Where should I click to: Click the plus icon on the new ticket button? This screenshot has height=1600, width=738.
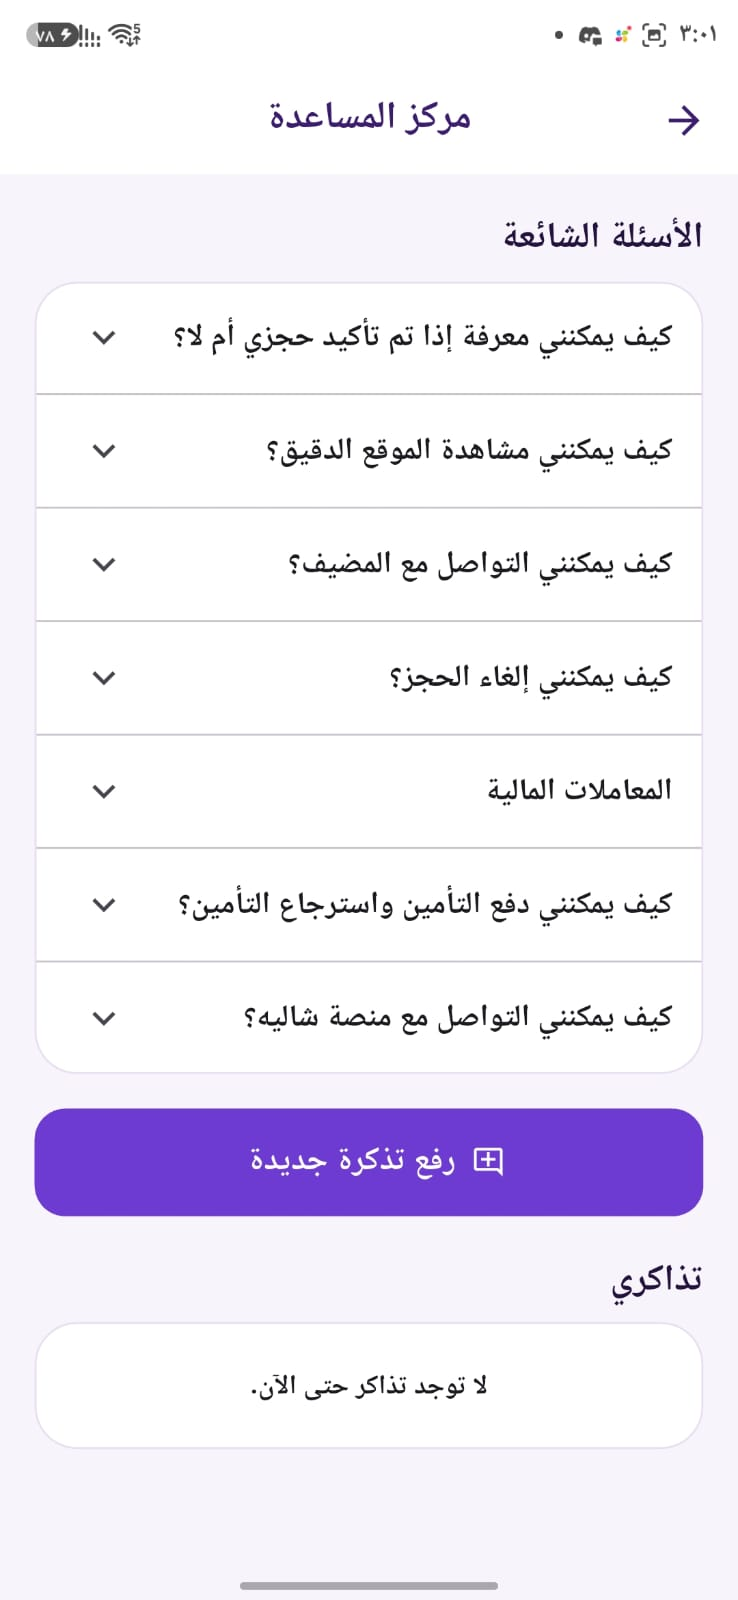click(x=488, y=1161)
